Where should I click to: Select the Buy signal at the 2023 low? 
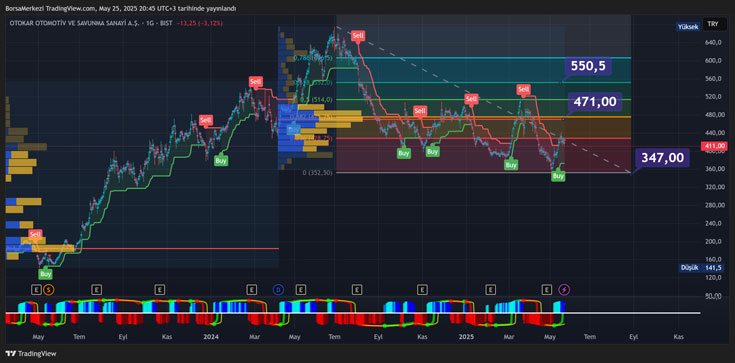[x=45, y=273]
